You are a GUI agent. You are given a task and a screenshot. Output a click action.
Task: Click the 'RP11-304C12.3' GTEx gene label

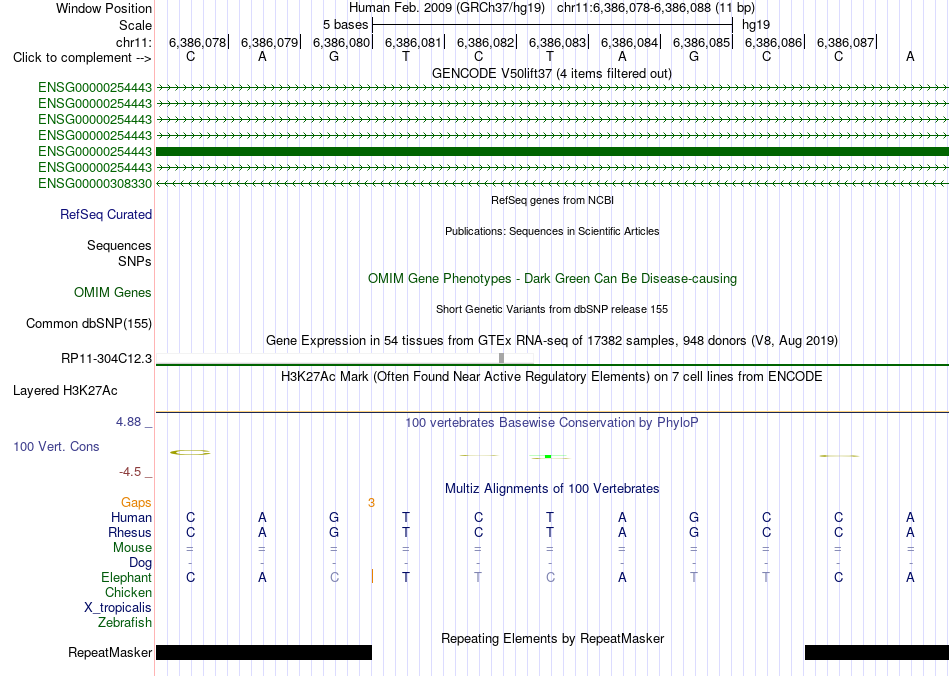coord(107,359)
